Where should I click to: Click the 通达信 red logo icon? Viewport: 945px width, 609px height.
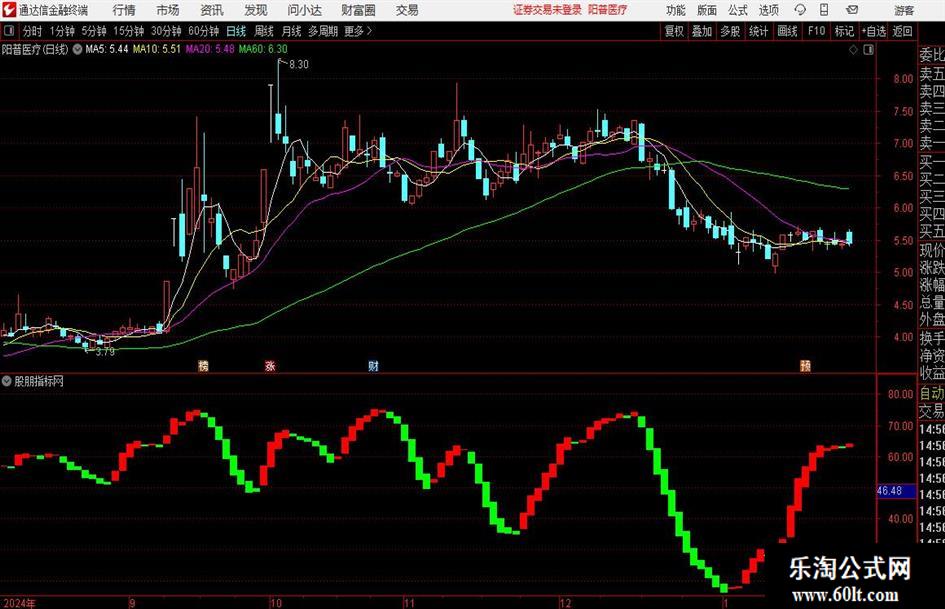click(x=8, y=10)
